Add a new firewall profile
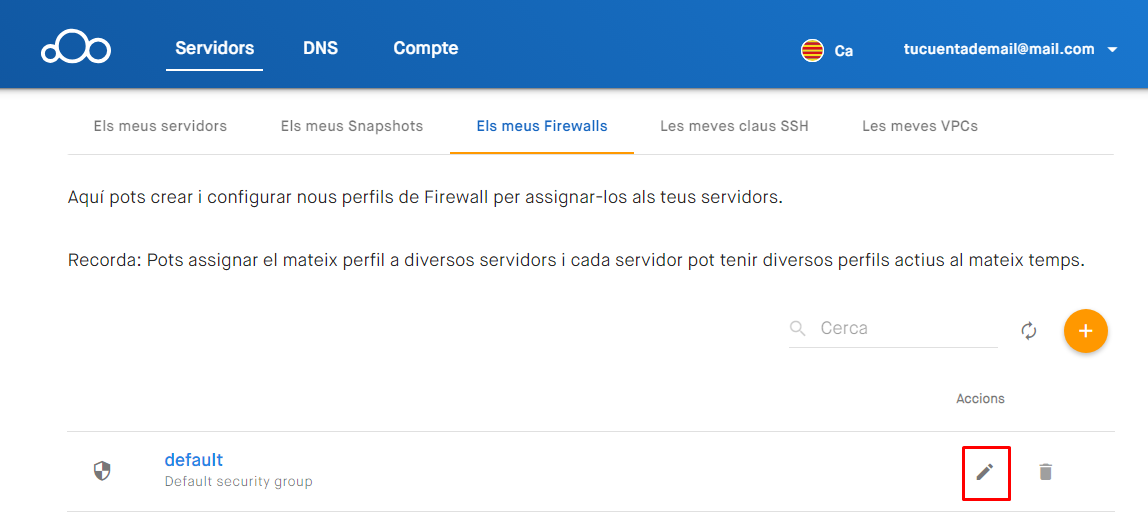This screenshot has height=527, width=1148. coord(1086,331)
